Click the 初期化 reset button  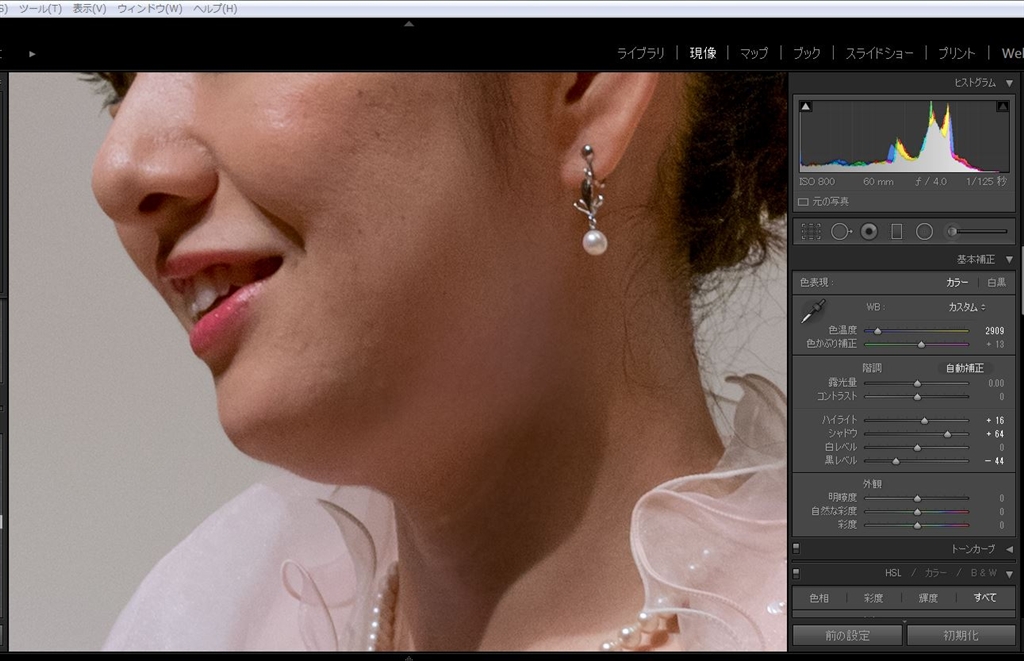click(x=960, y=635)
